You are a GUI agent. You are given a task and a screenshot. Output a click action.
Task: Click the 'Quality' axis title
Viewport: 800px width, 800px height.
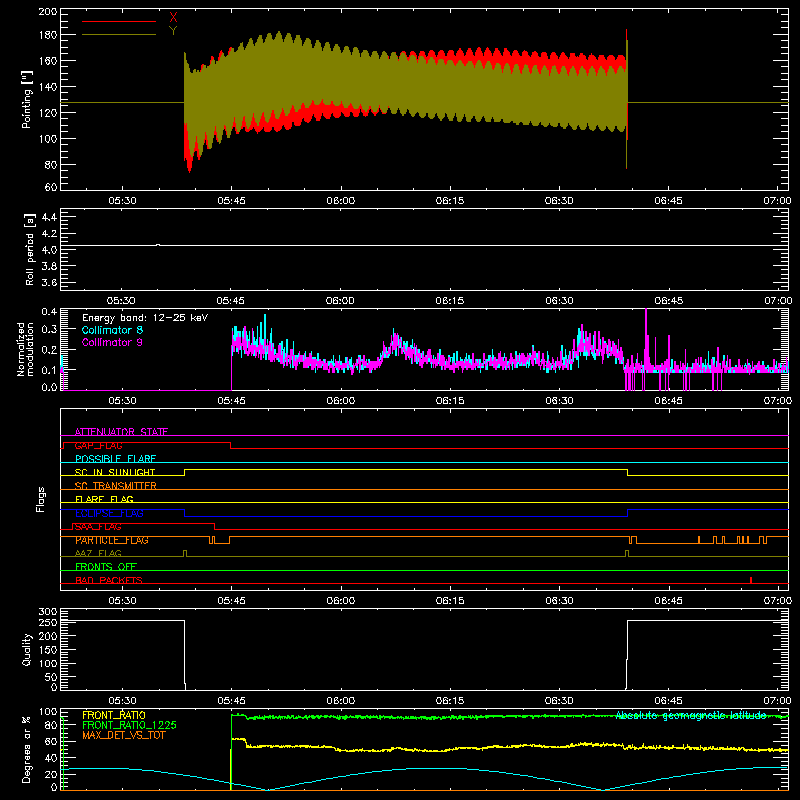click(x=27, y=649)
